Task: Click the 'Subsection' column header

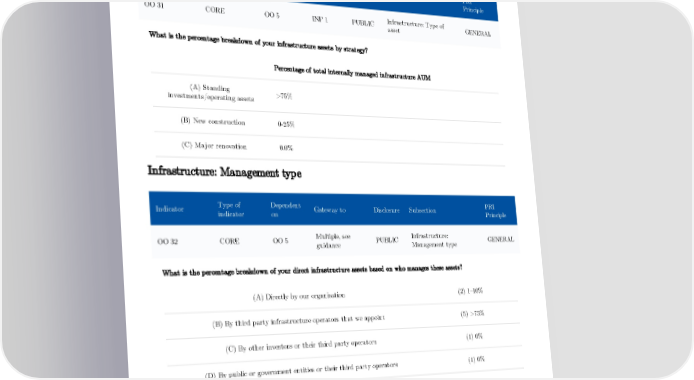Action: tap(422, 211)
